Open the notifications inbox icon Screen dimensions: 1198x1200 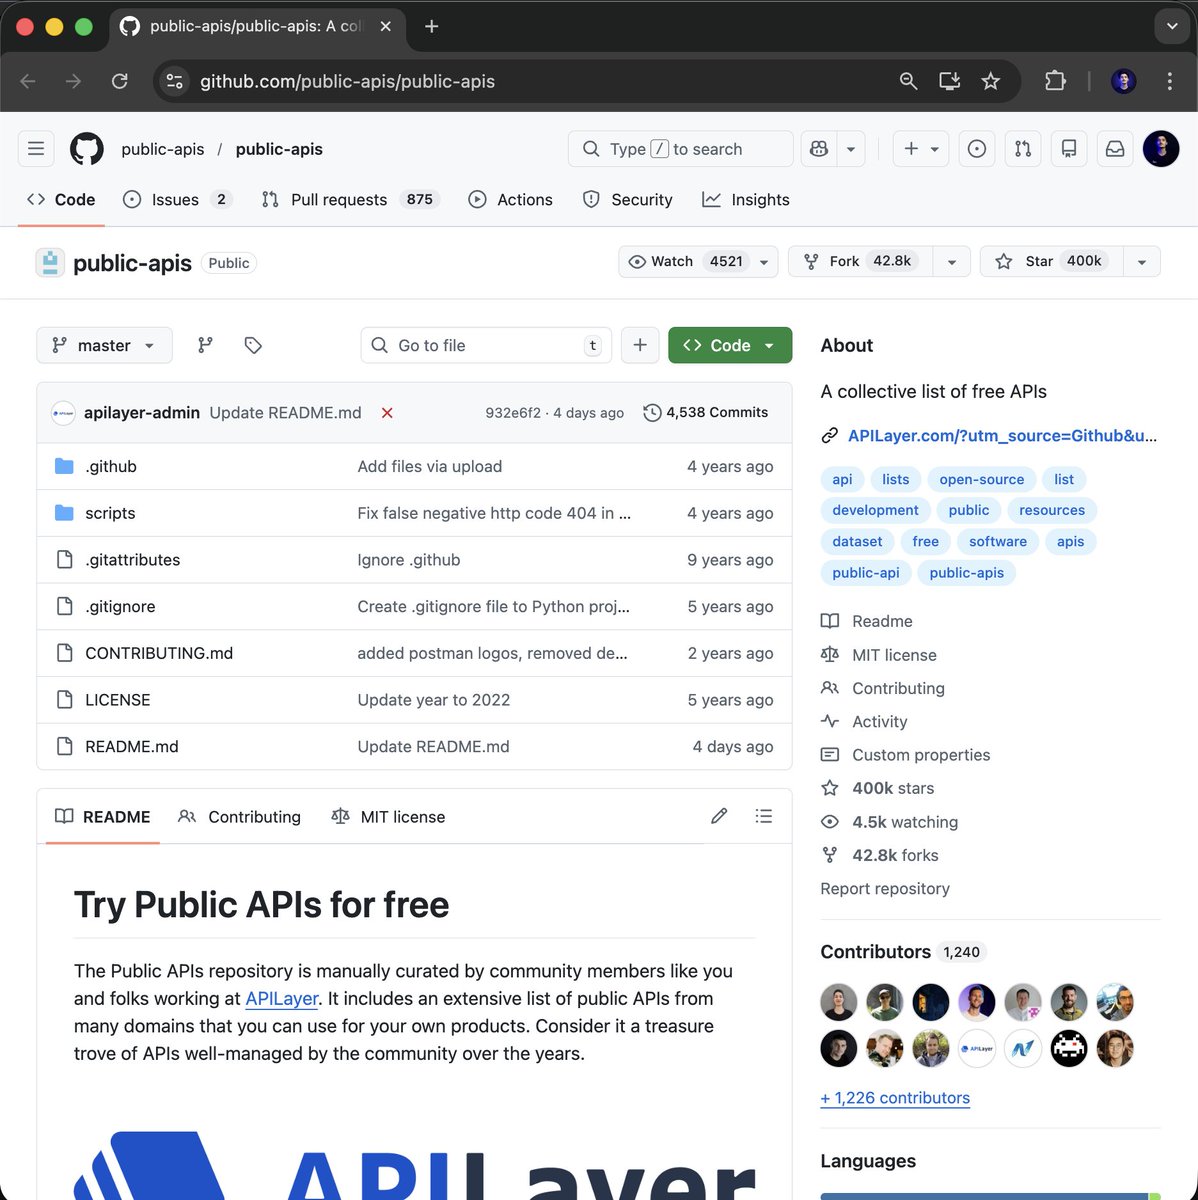pyautogui.click(x=1115, y=149)
